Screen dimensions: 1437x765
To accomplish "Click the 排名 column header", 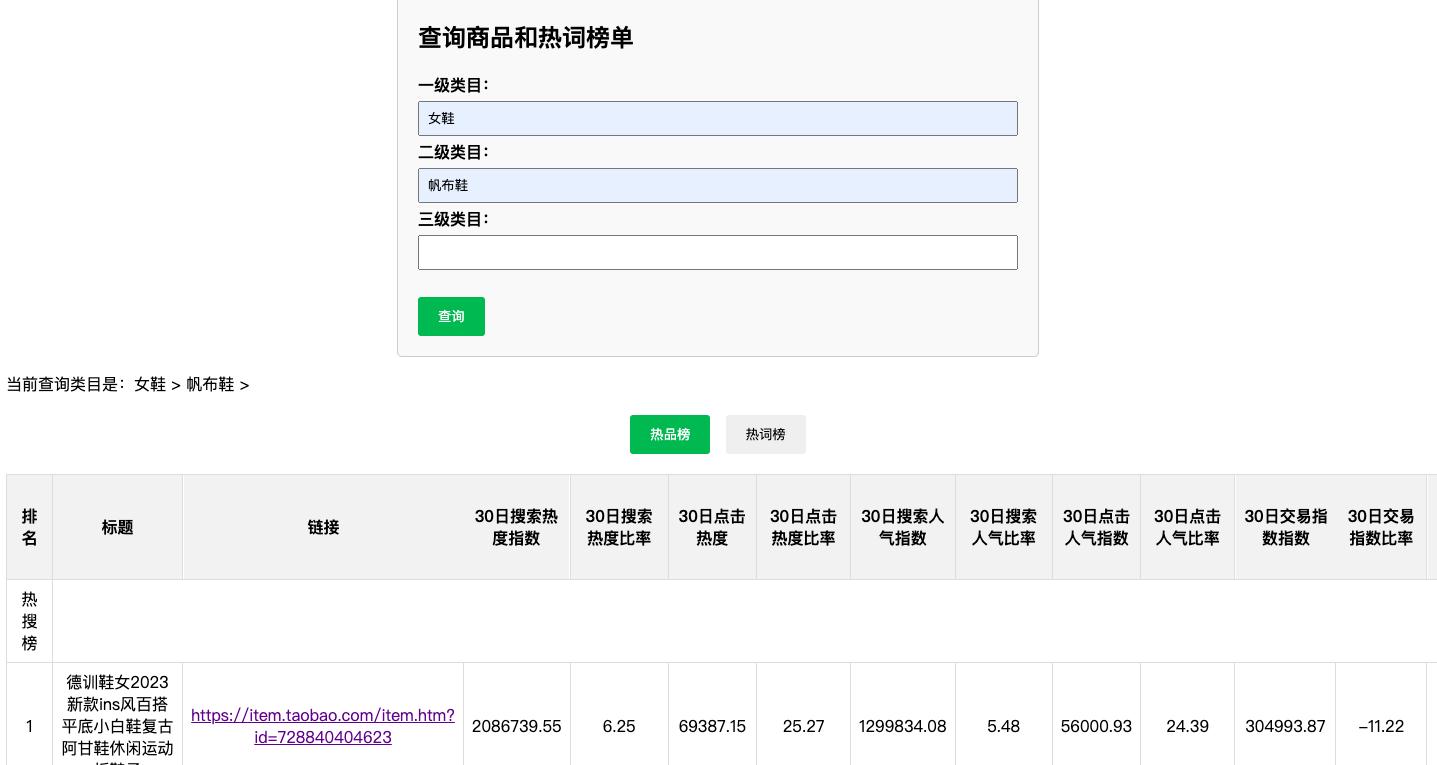I will coord(30,527).
